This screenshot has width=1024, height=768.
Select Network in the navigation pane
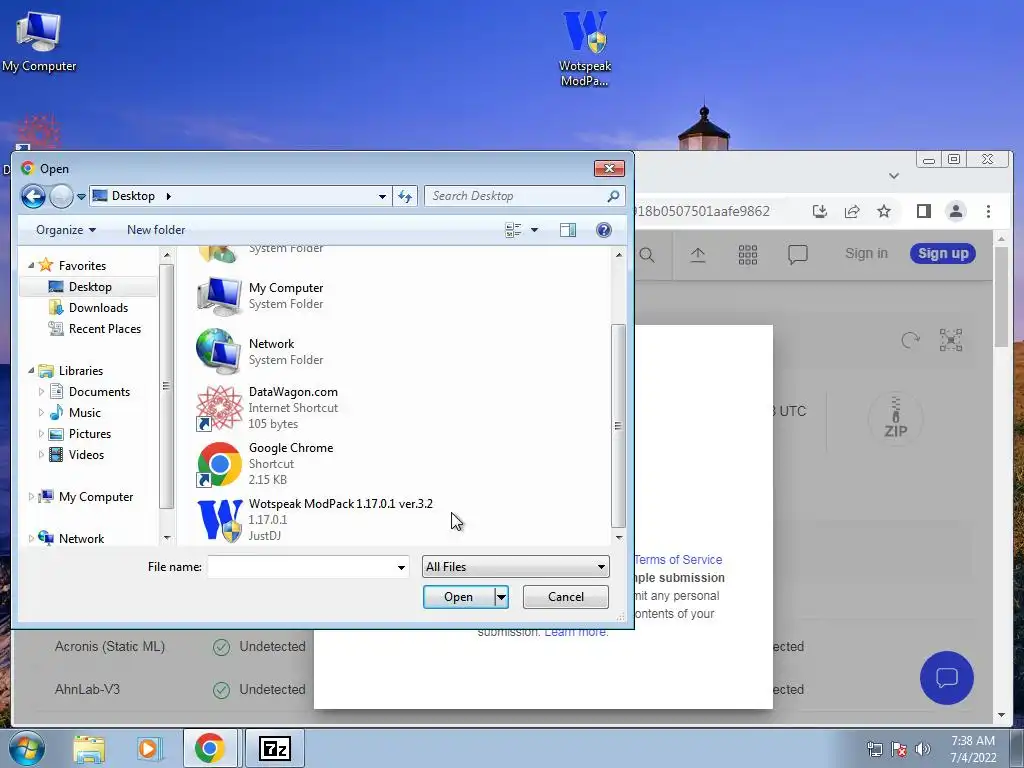(81, 539)
